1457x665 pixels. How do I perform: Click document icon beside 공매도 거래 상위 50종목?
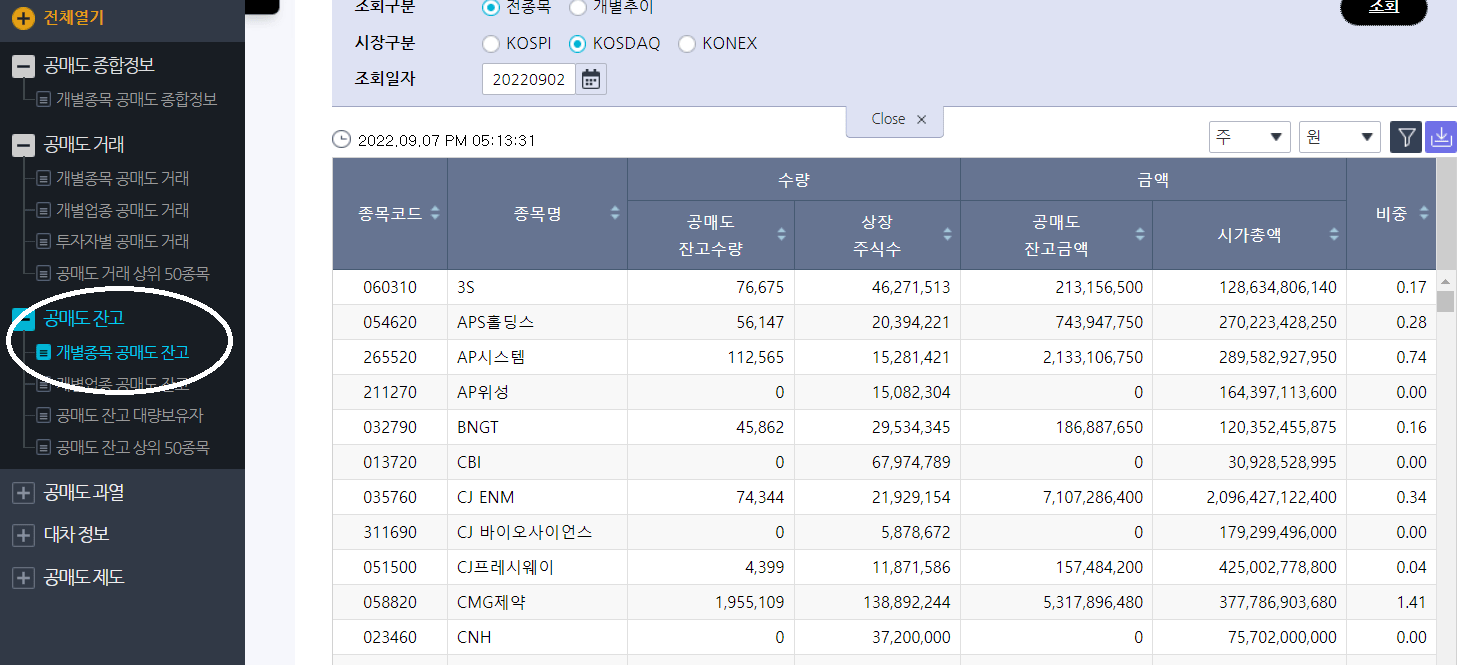click(x=44, y=273)
